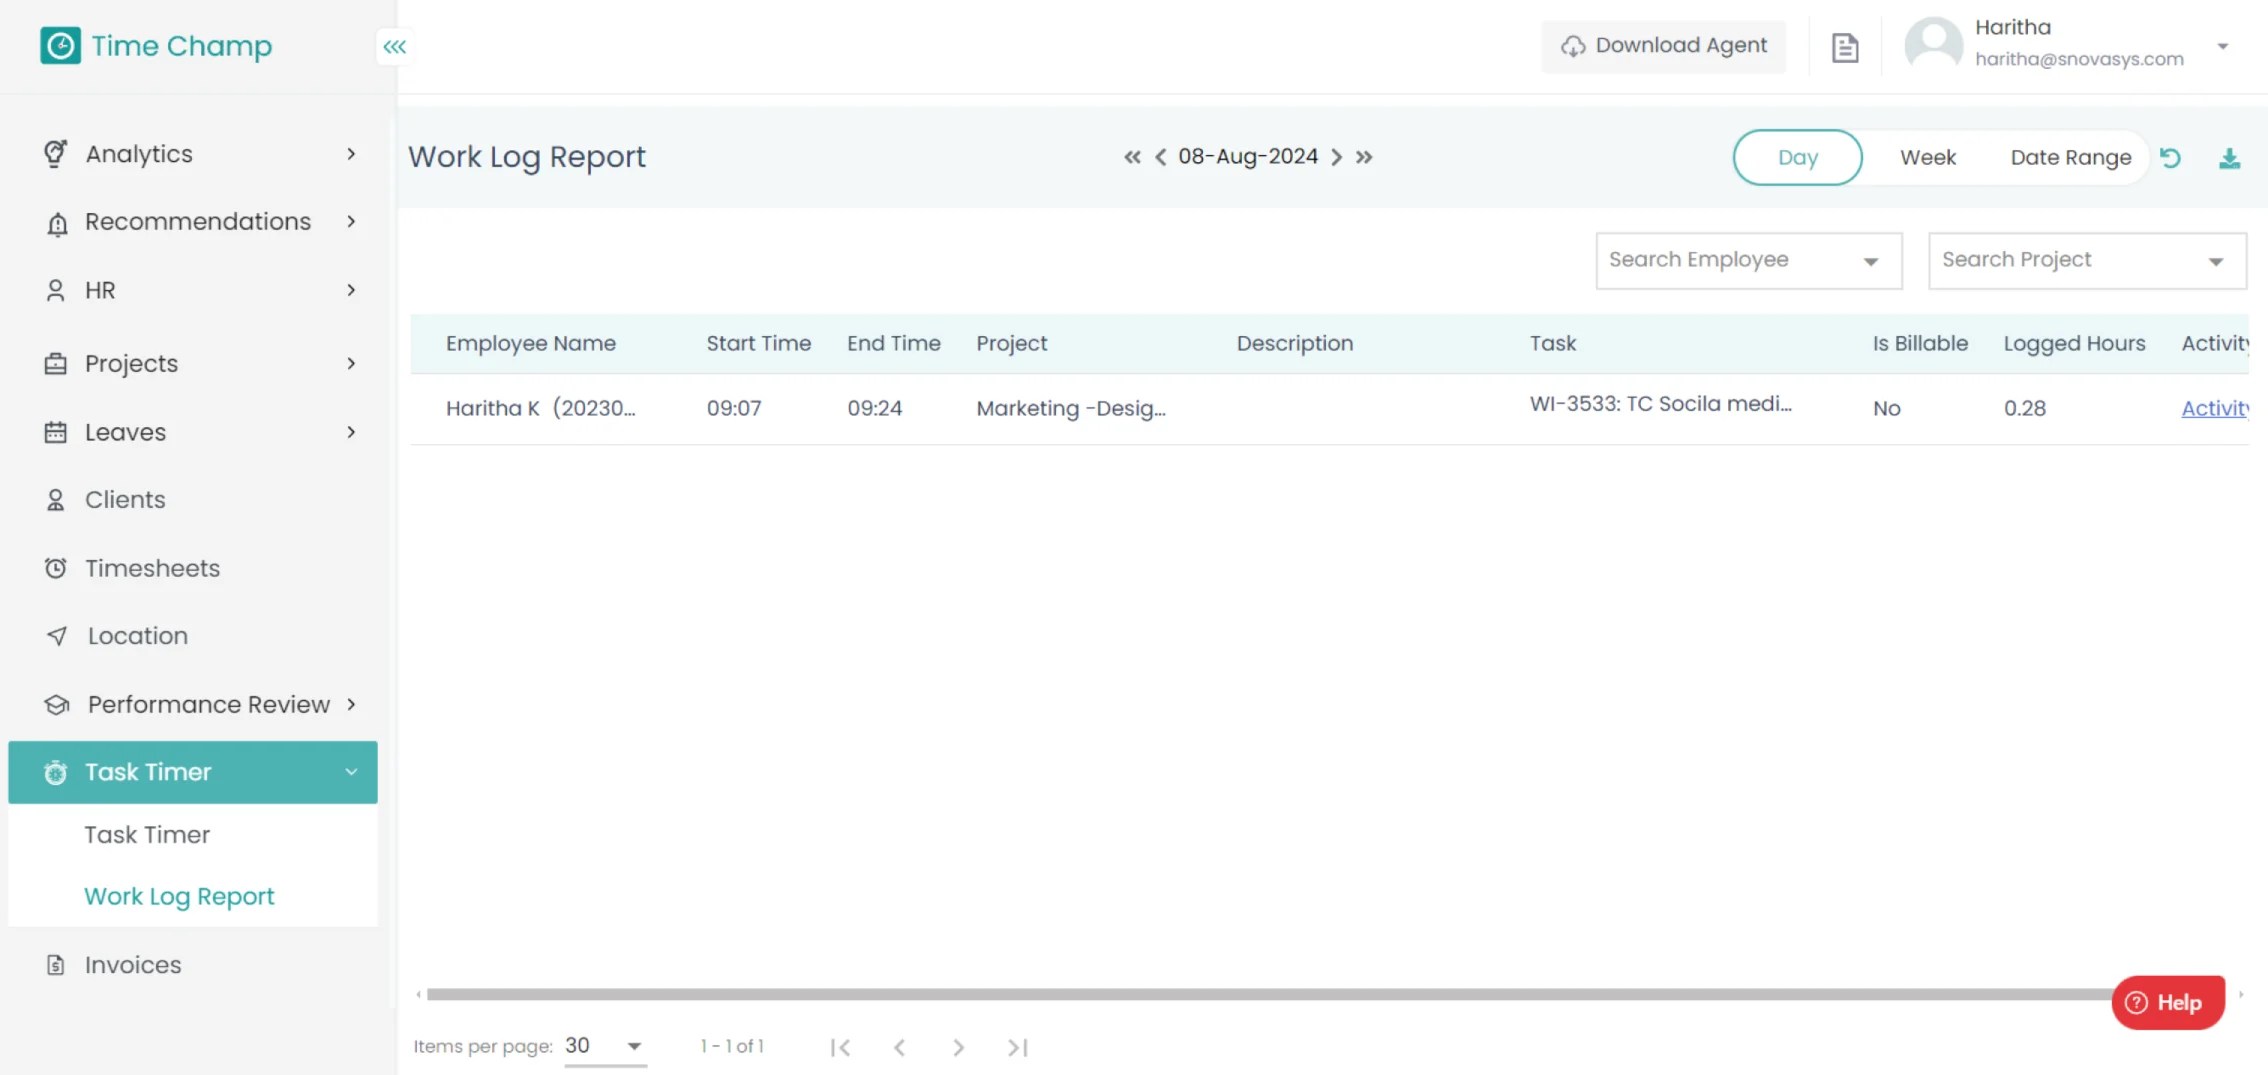Screen dimensions: 2268x1075
Task: Jump back with double-left date arrows
Action: pyautogui.click(x=1132, y=157)
